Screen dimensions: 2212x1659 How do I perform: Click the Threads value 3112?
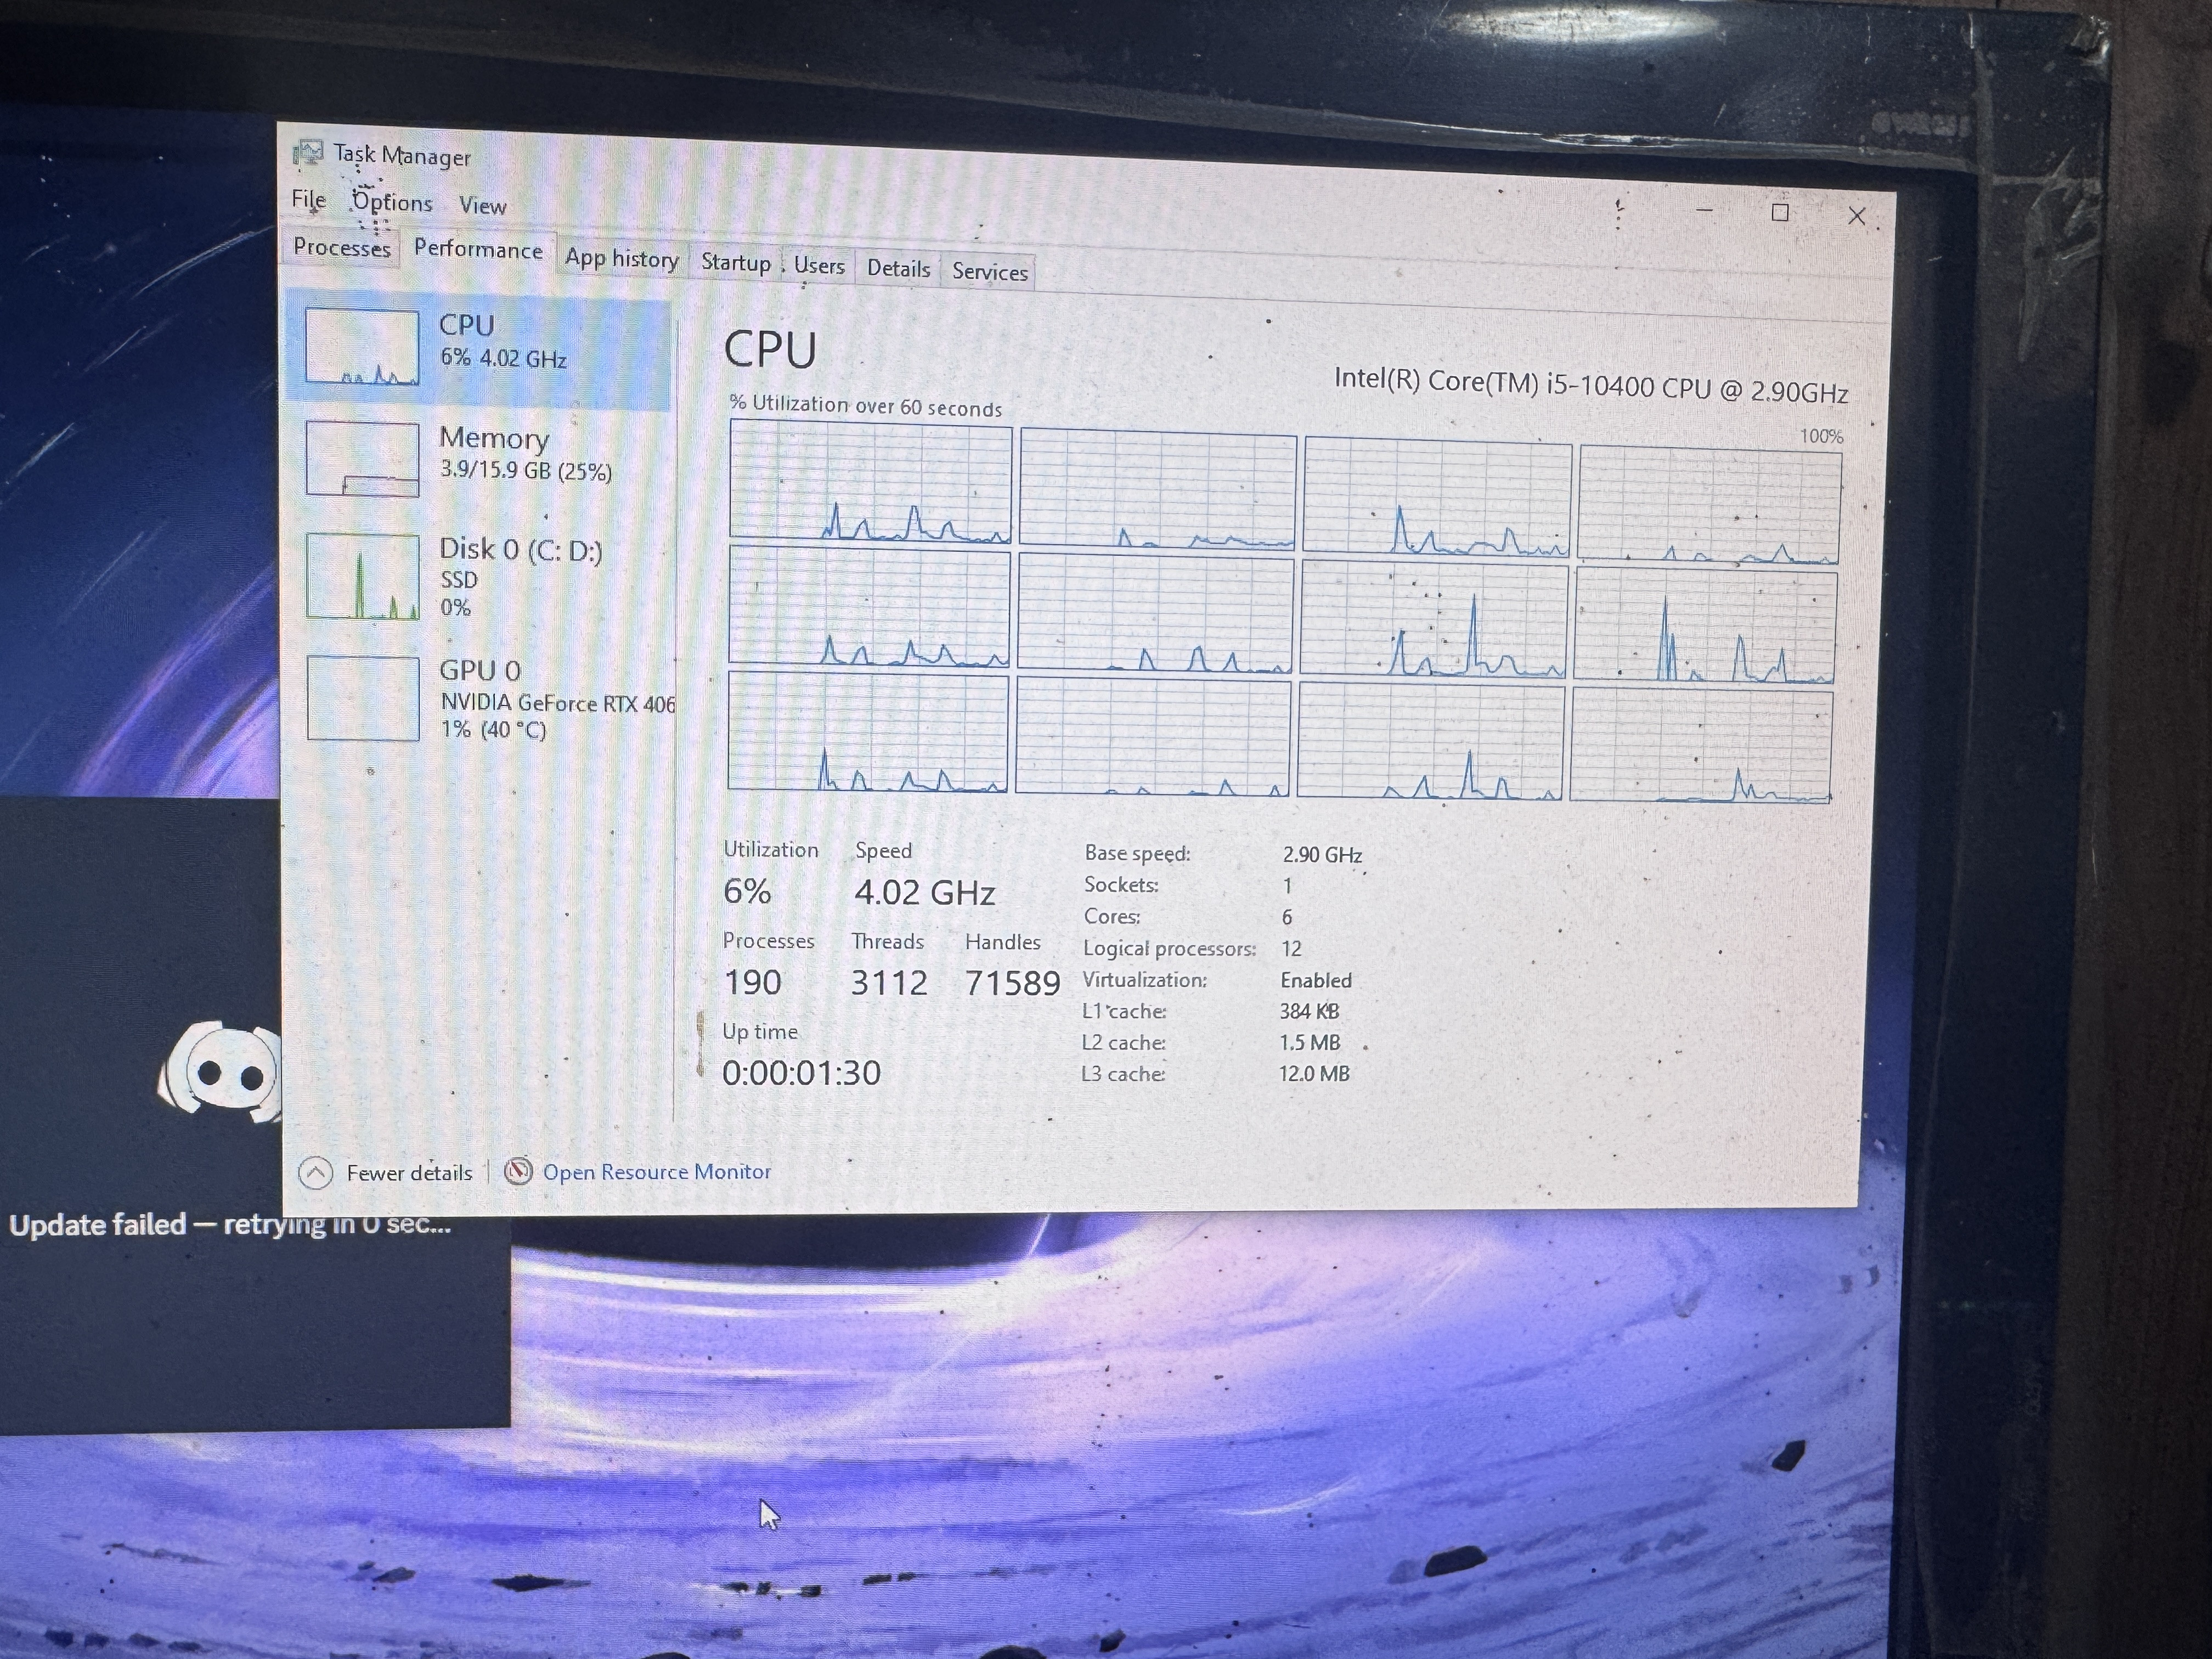[888, 982]
